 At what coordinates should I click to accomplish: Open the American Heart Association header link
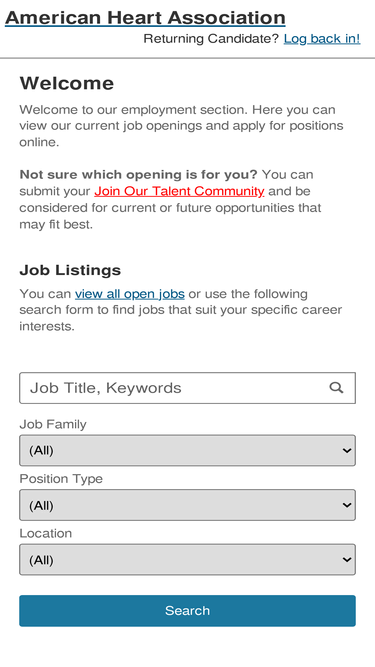tap(145, 18)
